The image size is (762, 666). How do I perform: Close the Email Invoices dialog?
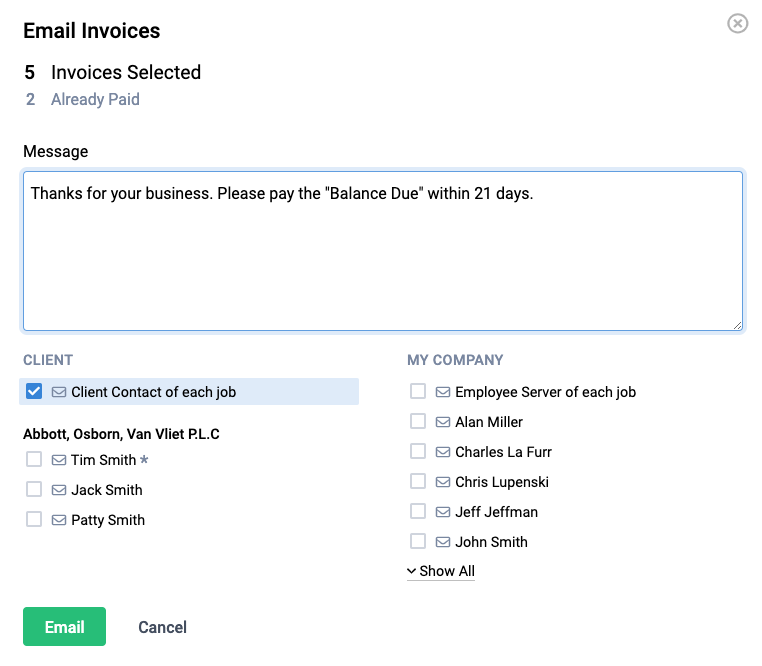point(737,23)
